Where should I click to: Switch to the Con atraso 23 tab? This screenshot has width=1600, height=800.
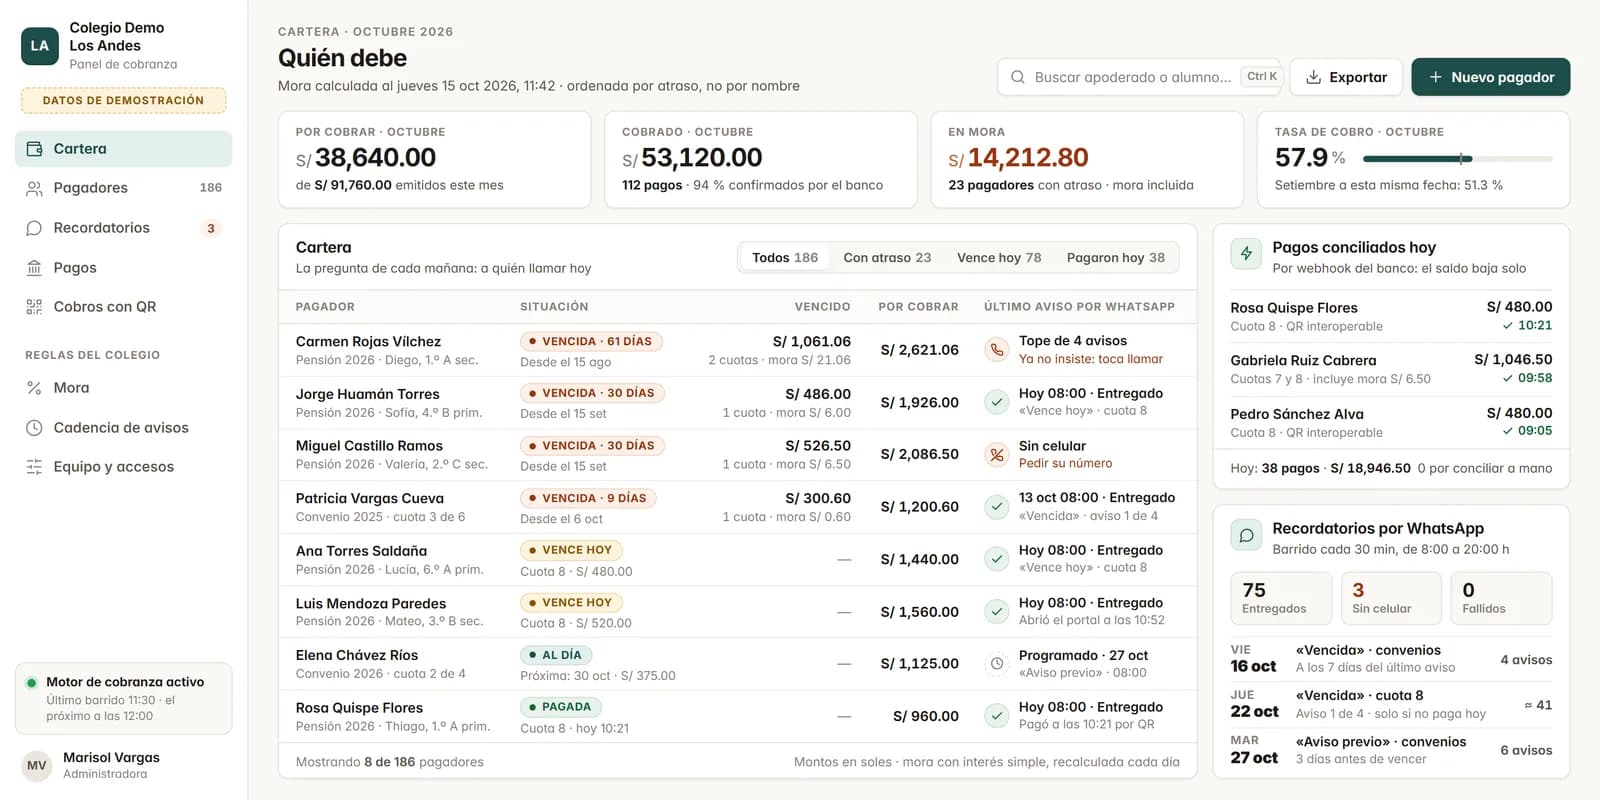point(887,258)
